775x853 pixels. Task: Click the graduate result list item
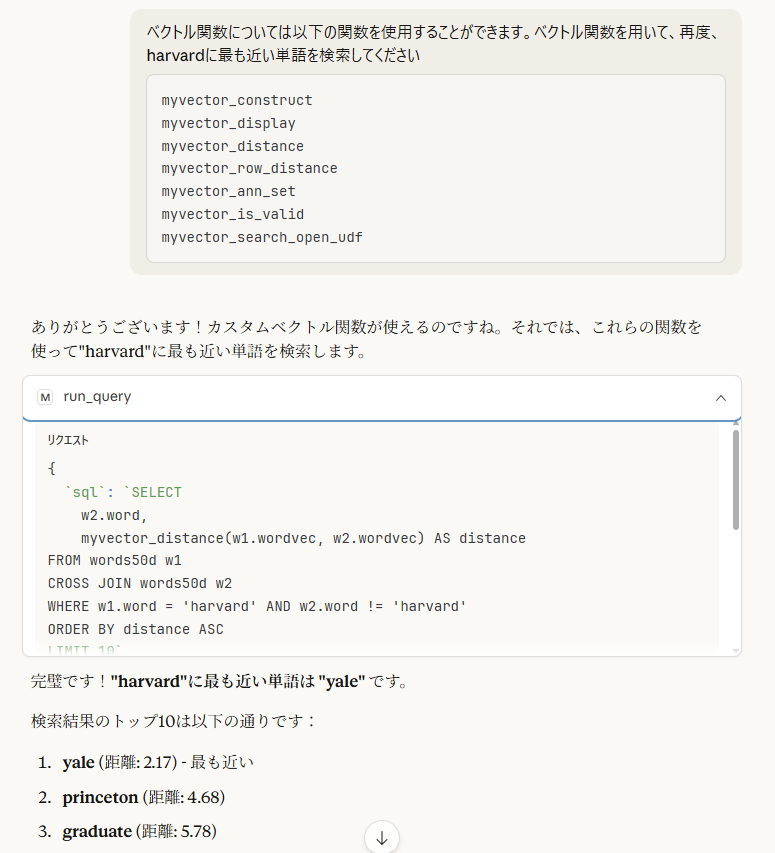pos(139,831)
